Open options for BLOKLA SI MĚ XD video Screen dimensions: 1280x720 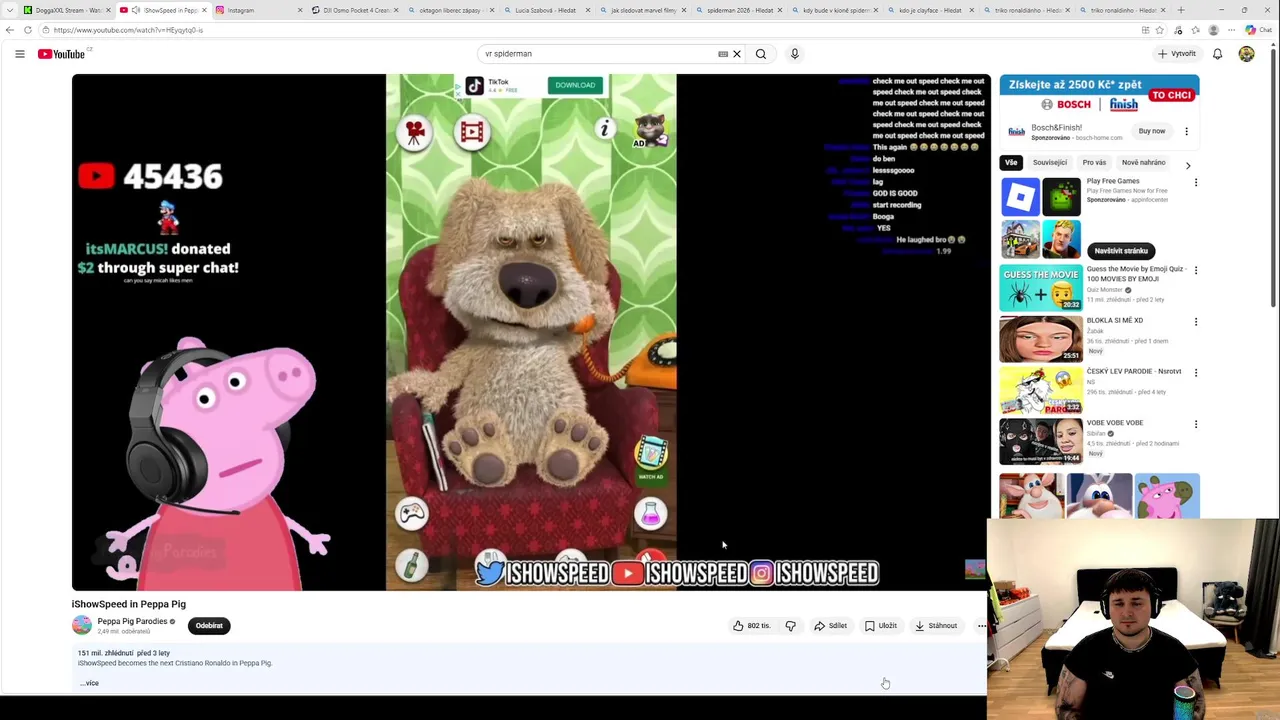[x=1195, y=322]
